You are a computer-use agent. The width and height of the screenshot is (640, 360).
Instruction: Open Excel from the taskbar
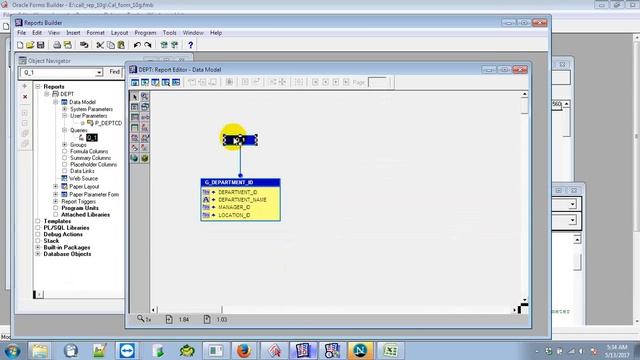390,351
